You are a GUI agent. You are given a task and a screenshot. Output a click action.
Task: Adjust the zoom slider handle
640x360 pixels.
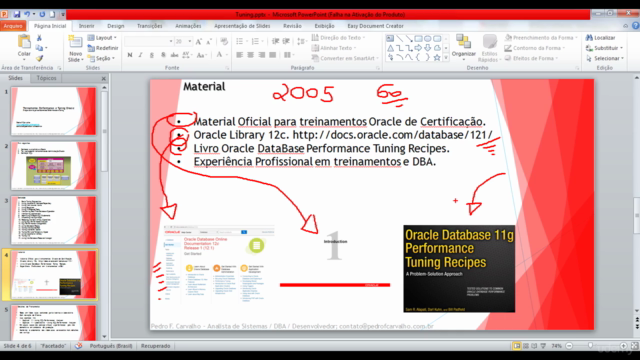(590, 346)
